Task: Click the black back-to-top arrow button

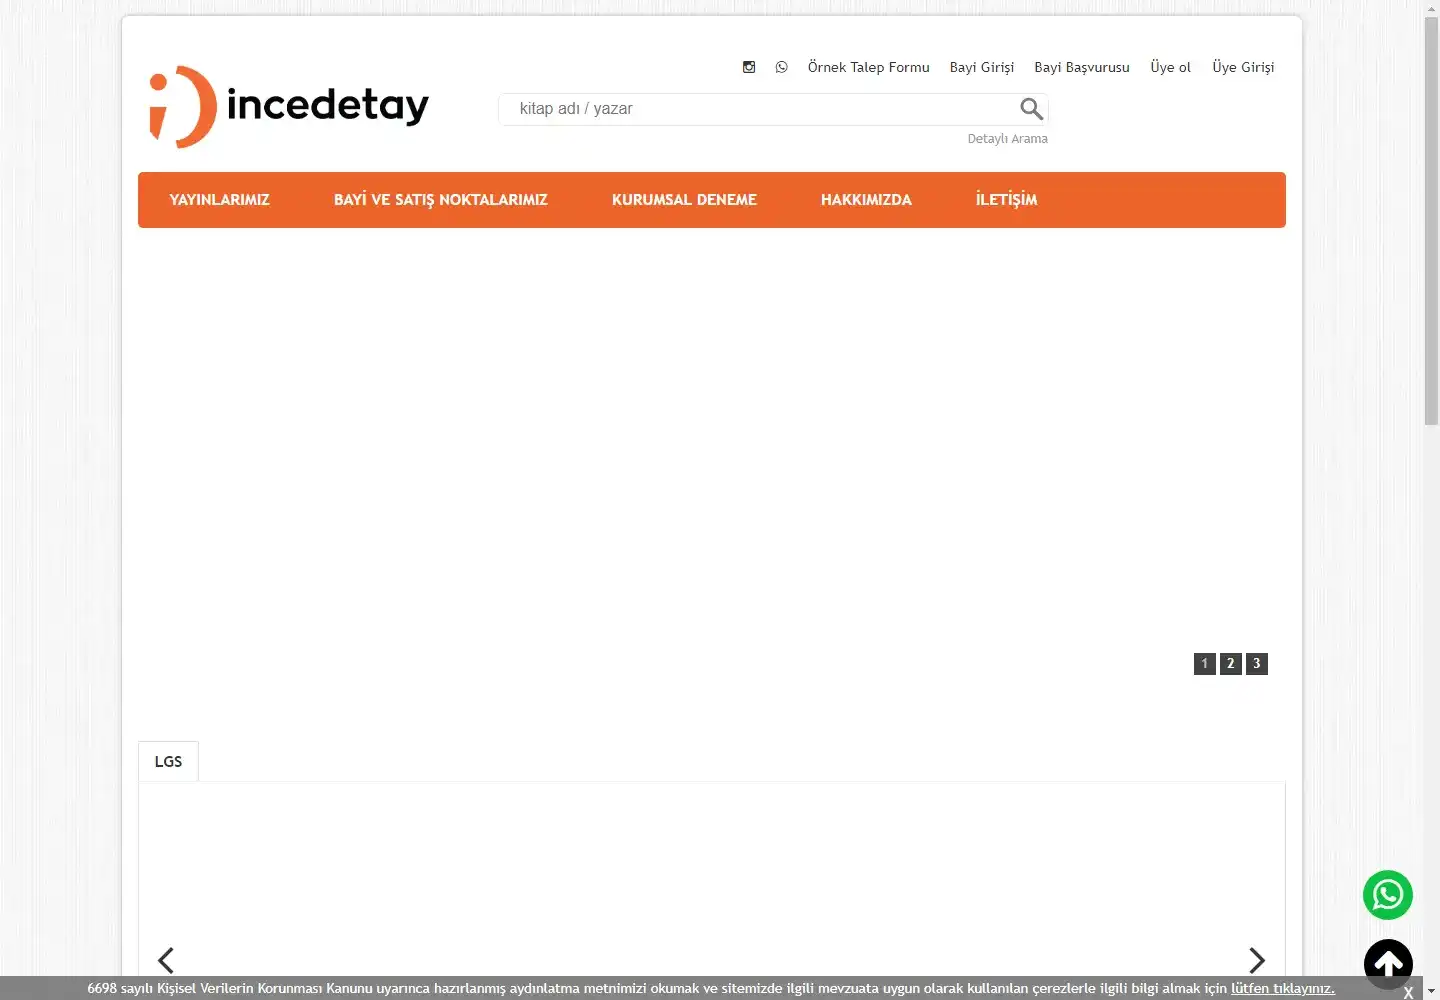Action: pyautogui.click(x=1388, y=964)
